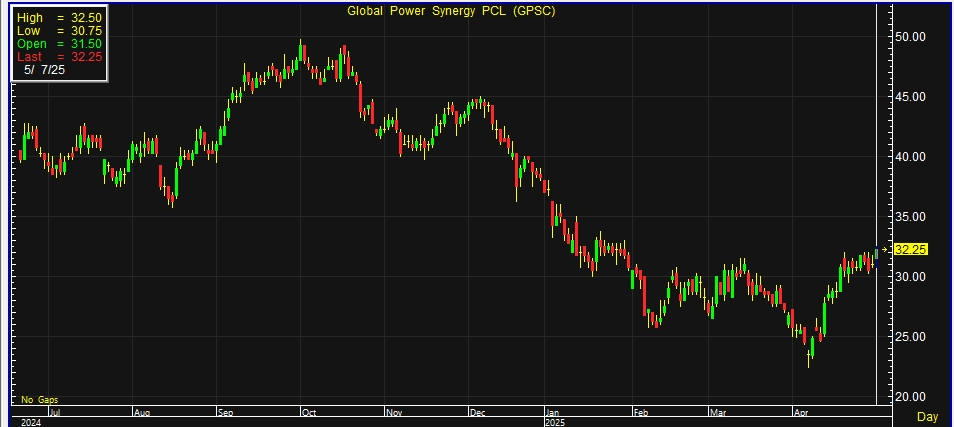Click the chart title Global Power Synergy PCL (GPSC)
This screenshot has height=427, width=954.
(x=451, y=11)
